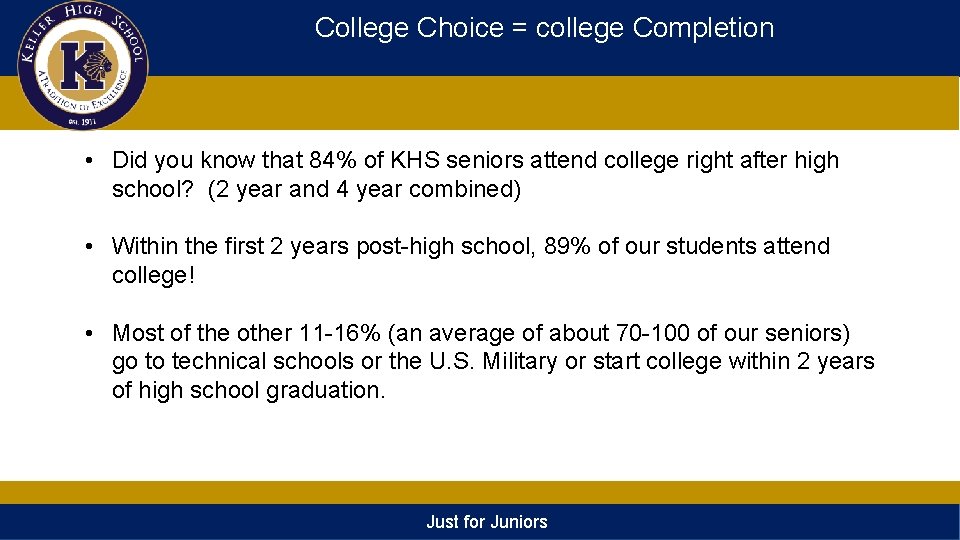Click the Just for Juniors footer text

pyautogui.click(x=487, y=522)
